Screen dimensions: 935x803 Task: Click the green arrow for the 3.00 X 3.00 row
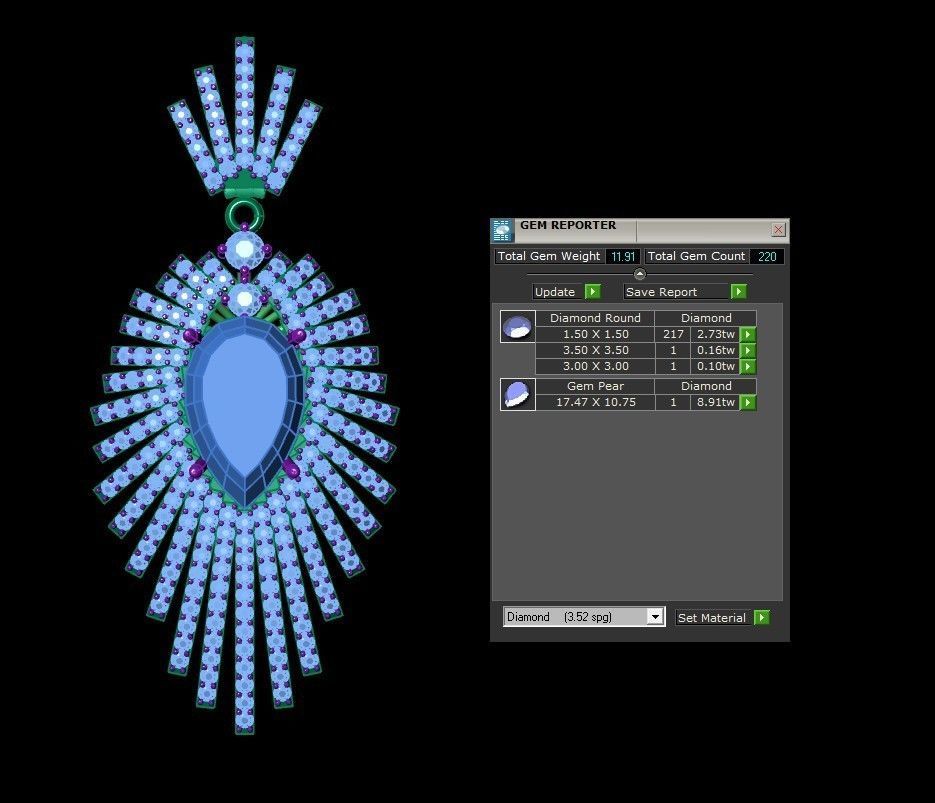(748, 366)
